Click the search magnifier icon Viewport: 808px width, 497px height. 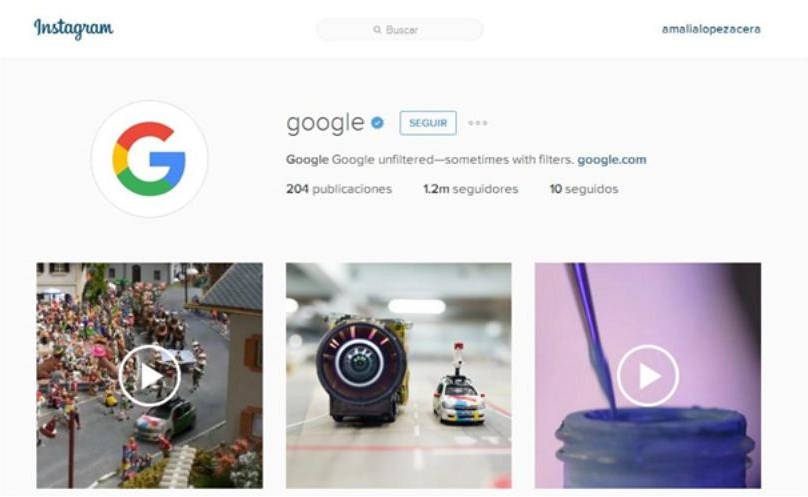(377, 30)
